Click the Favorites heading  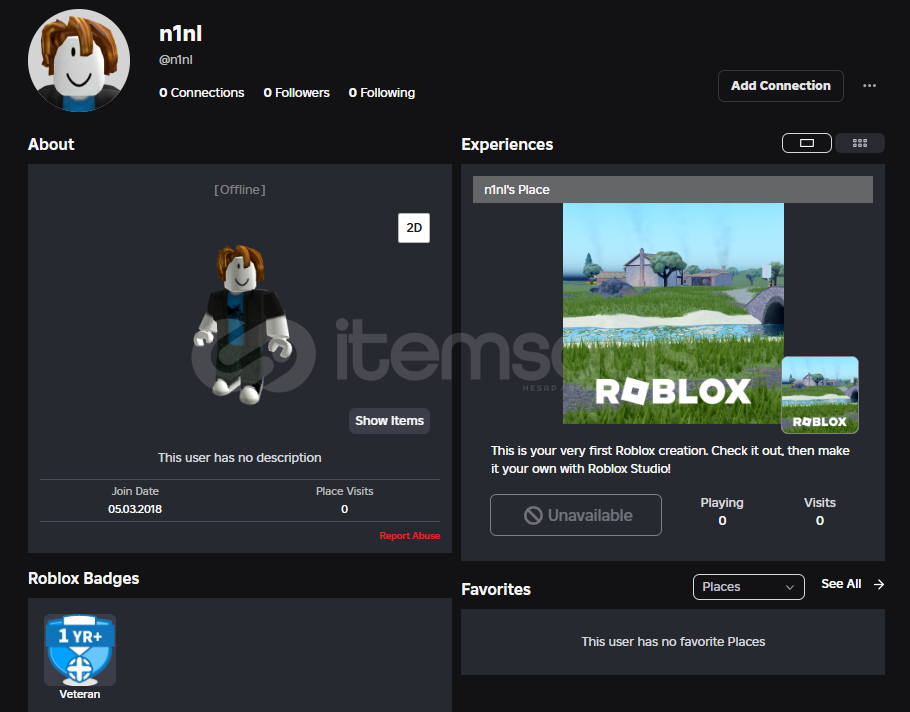496,590
